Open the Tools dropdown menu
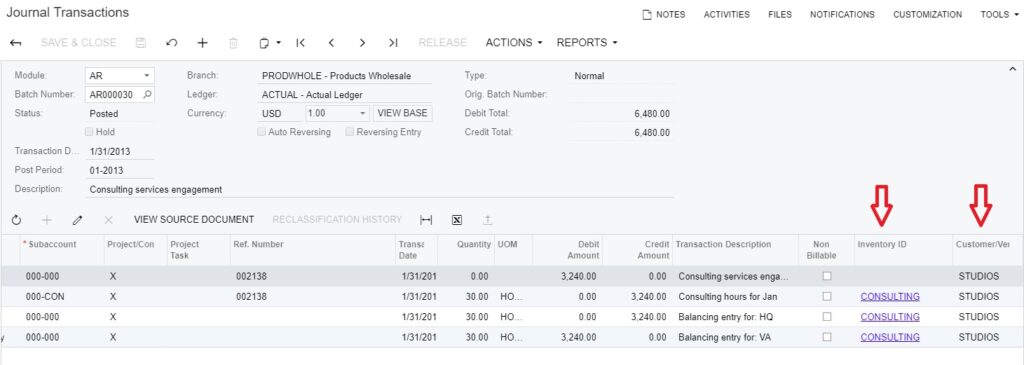This screenshot has width=1024, height=365. pos(999,14)
